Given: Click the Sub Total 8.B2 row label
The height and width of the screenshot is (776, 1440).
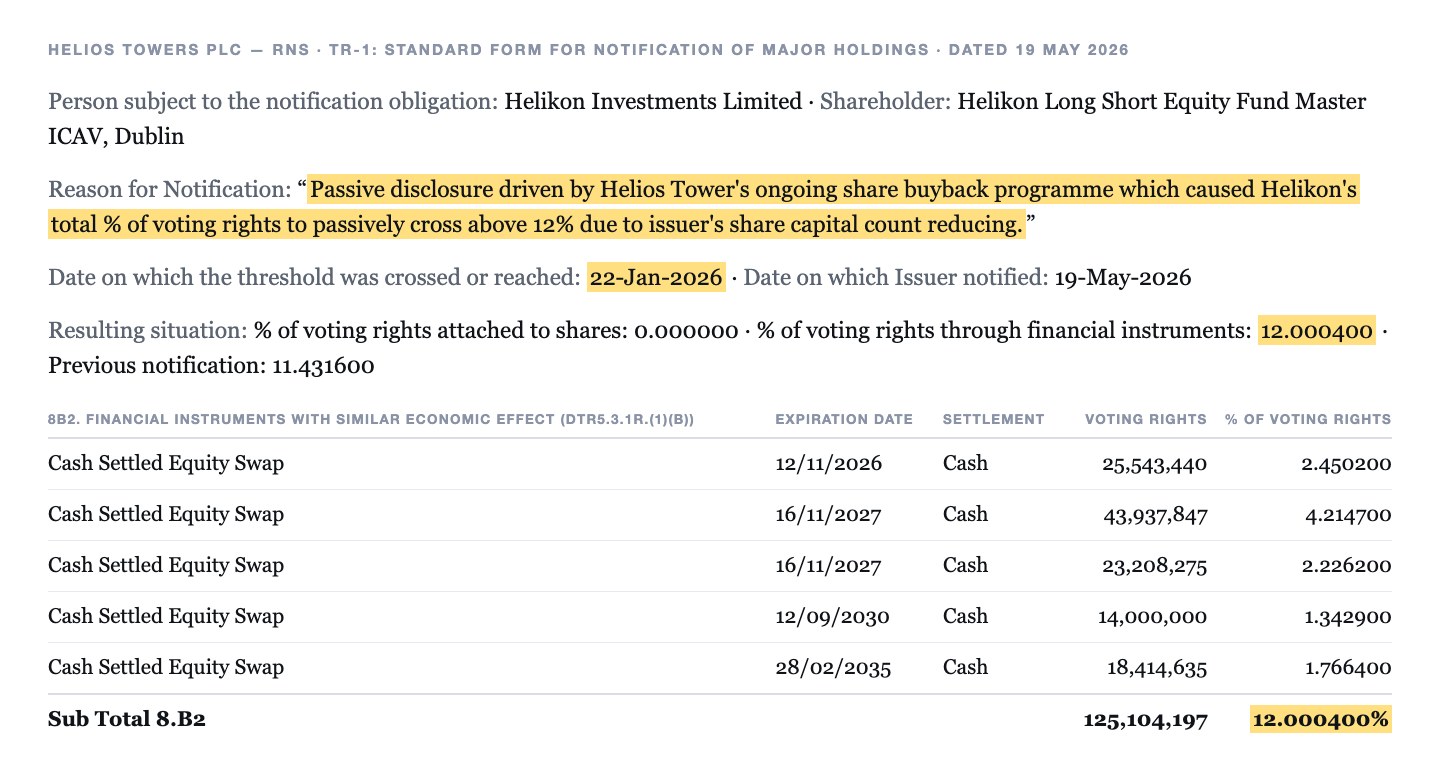Looking at the screenshot, I should tap(127, 719).
